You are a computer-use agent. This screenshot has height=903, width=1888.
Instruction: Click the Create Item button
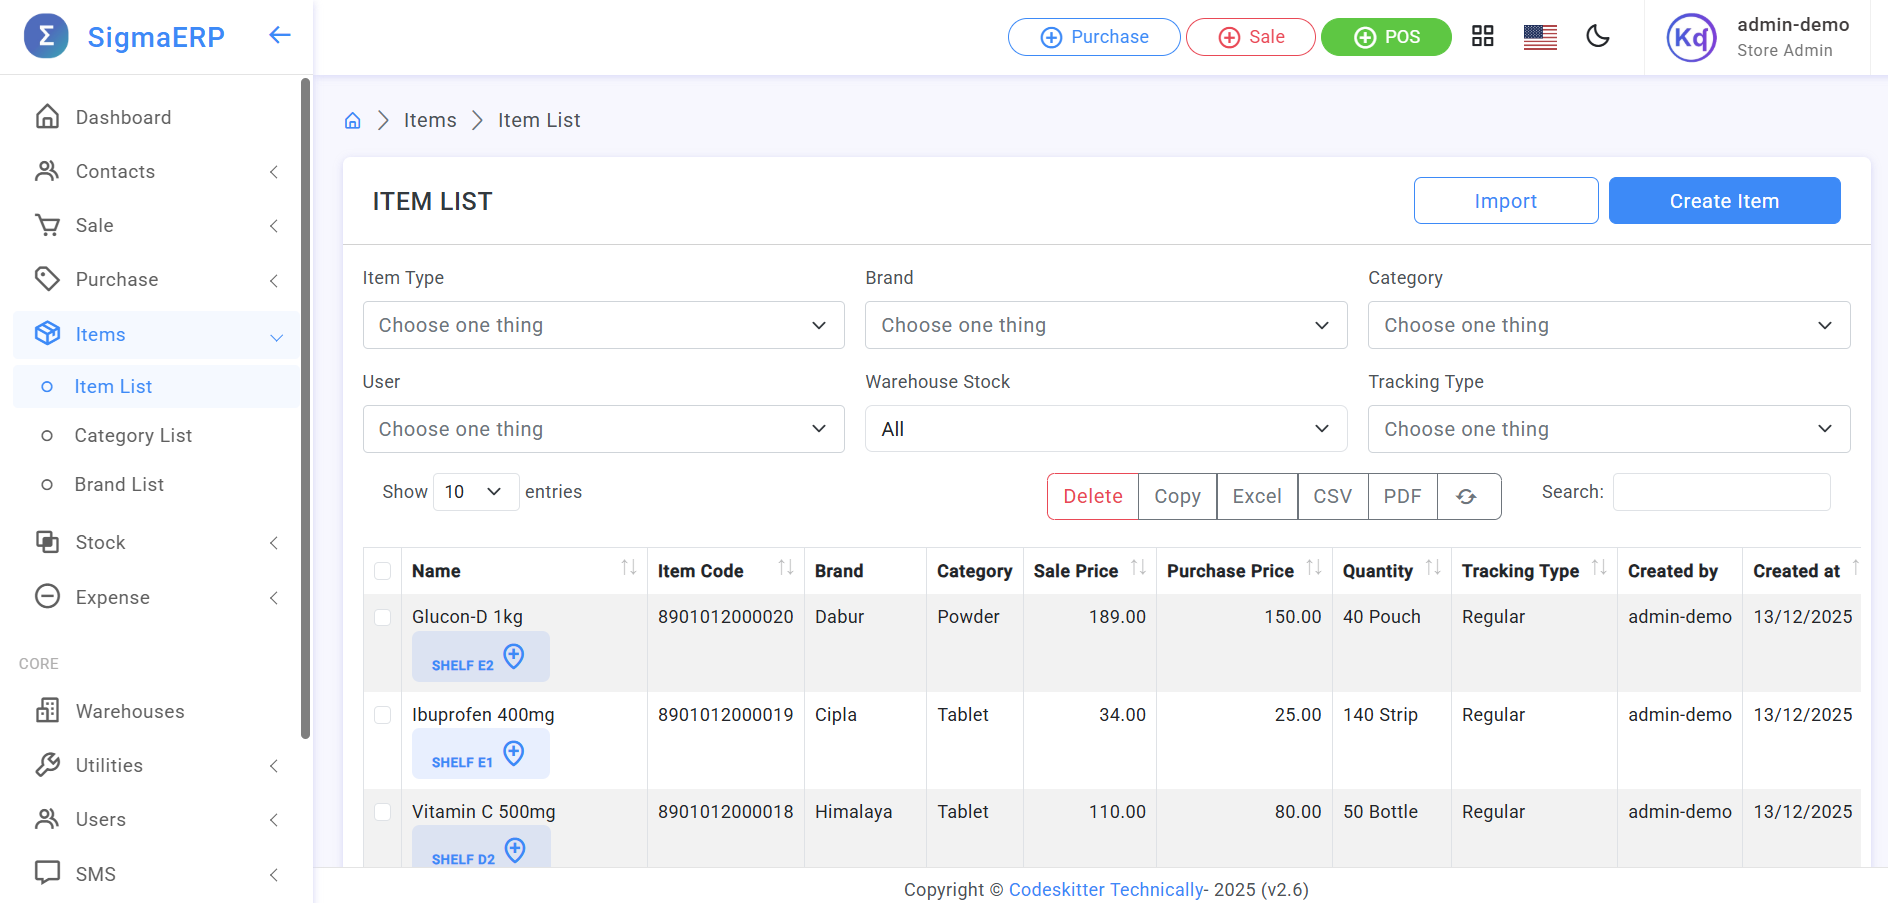pyautogui.click(x=1724, y=200)
